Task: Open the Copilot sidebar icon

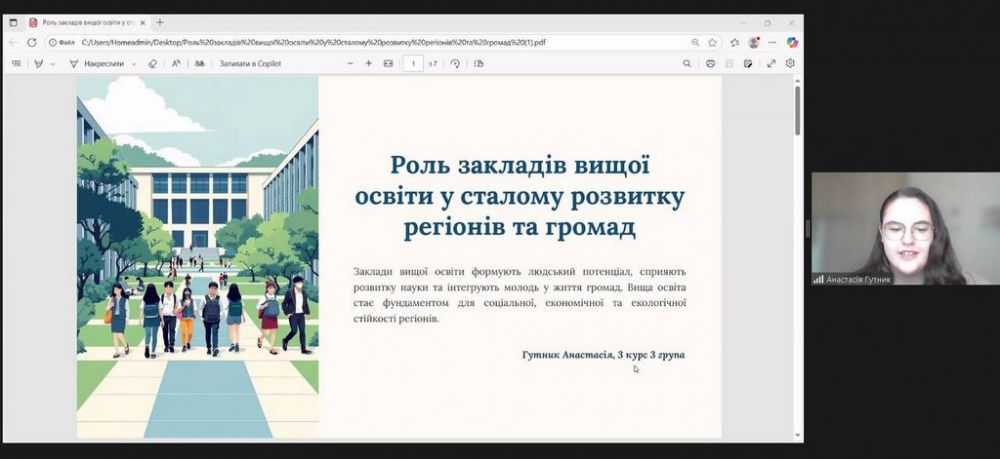Action: click(x=792, y=42)
